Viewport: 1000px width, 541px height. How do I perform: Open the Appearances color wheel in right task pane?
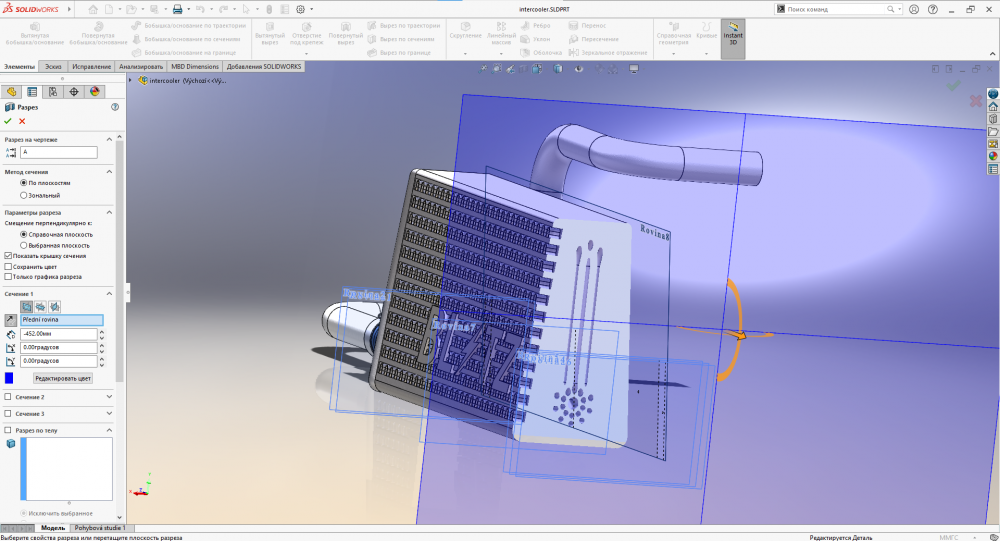993,155
